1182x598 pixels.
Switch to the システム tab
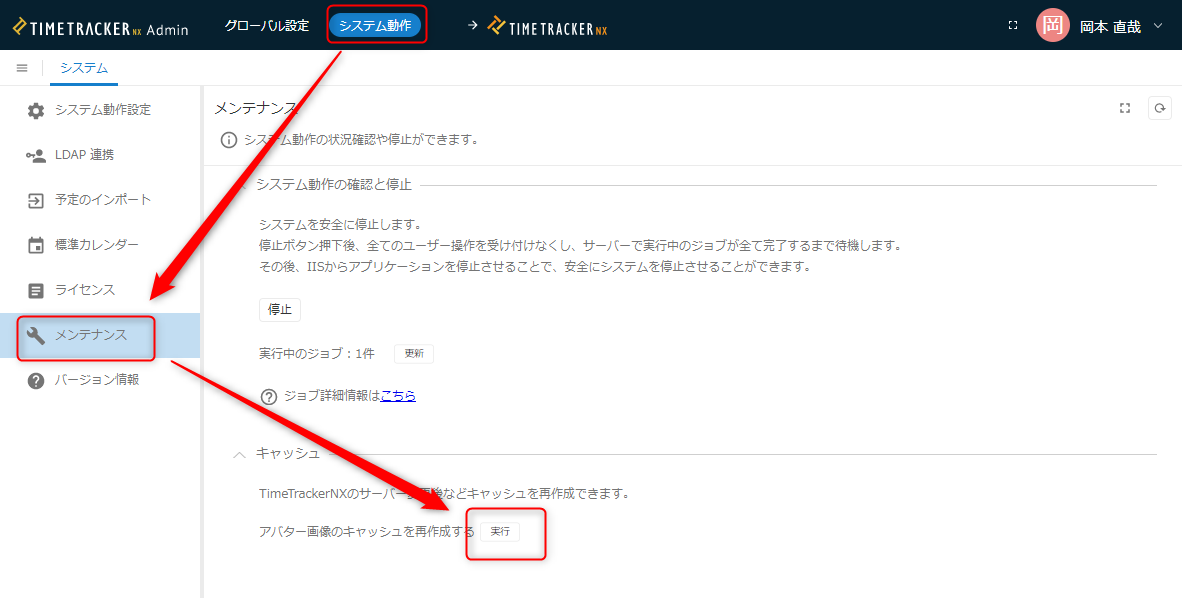point(84,68)
